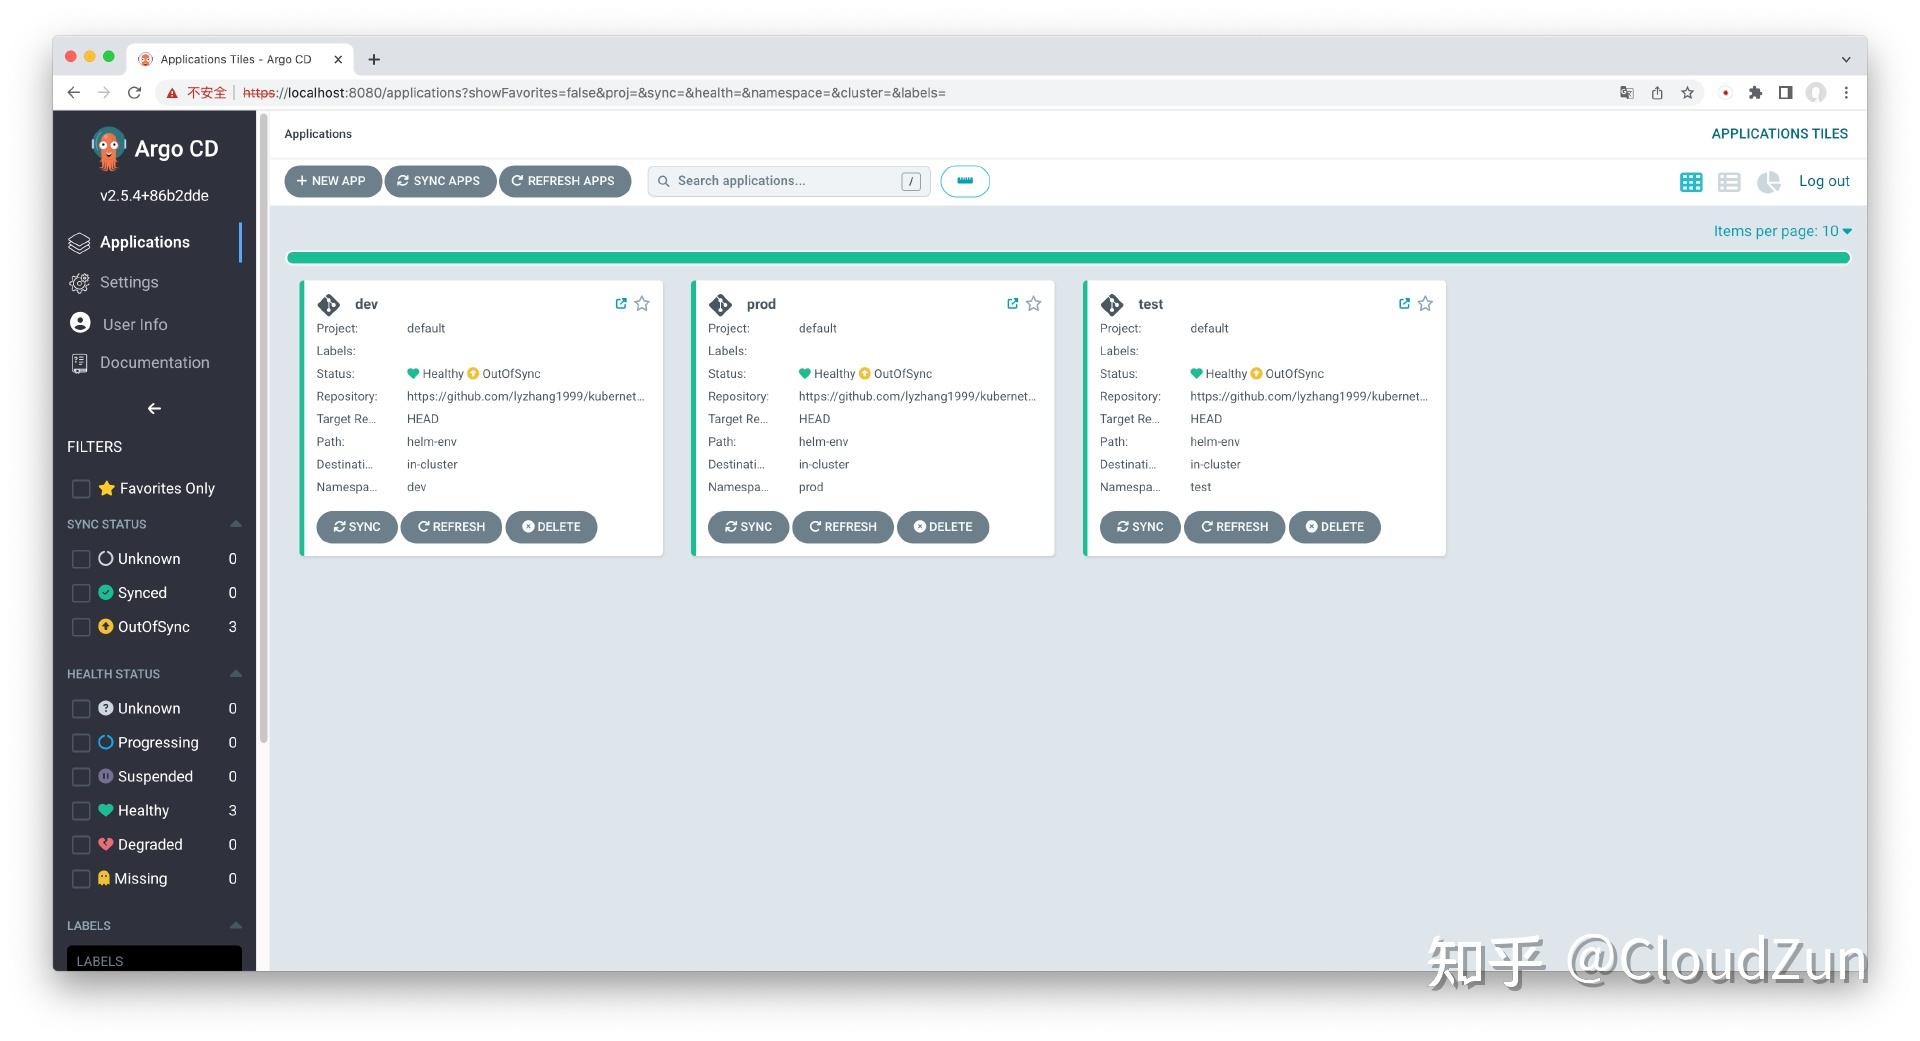The height and width of the screenshot is (1041, 1920).
Task: Collapse the HEALTH STATUS filter section
Action: (236, 674)
